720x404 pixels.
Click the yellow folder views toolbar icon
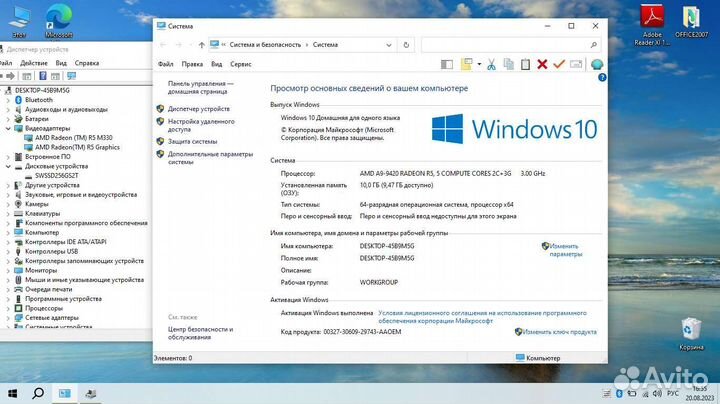[466, 64]
